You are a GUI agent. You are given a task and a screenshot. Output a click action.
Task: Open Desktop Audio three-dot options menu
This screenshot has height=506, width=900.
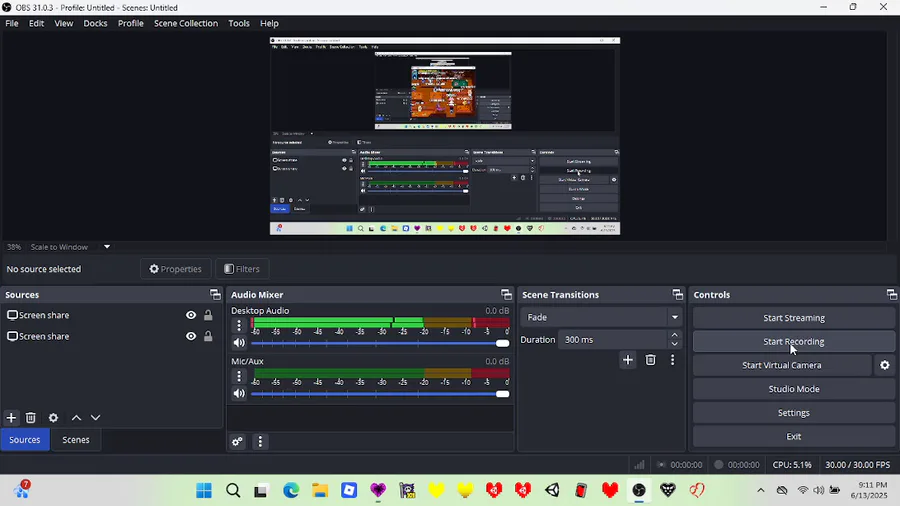point(239,325)
